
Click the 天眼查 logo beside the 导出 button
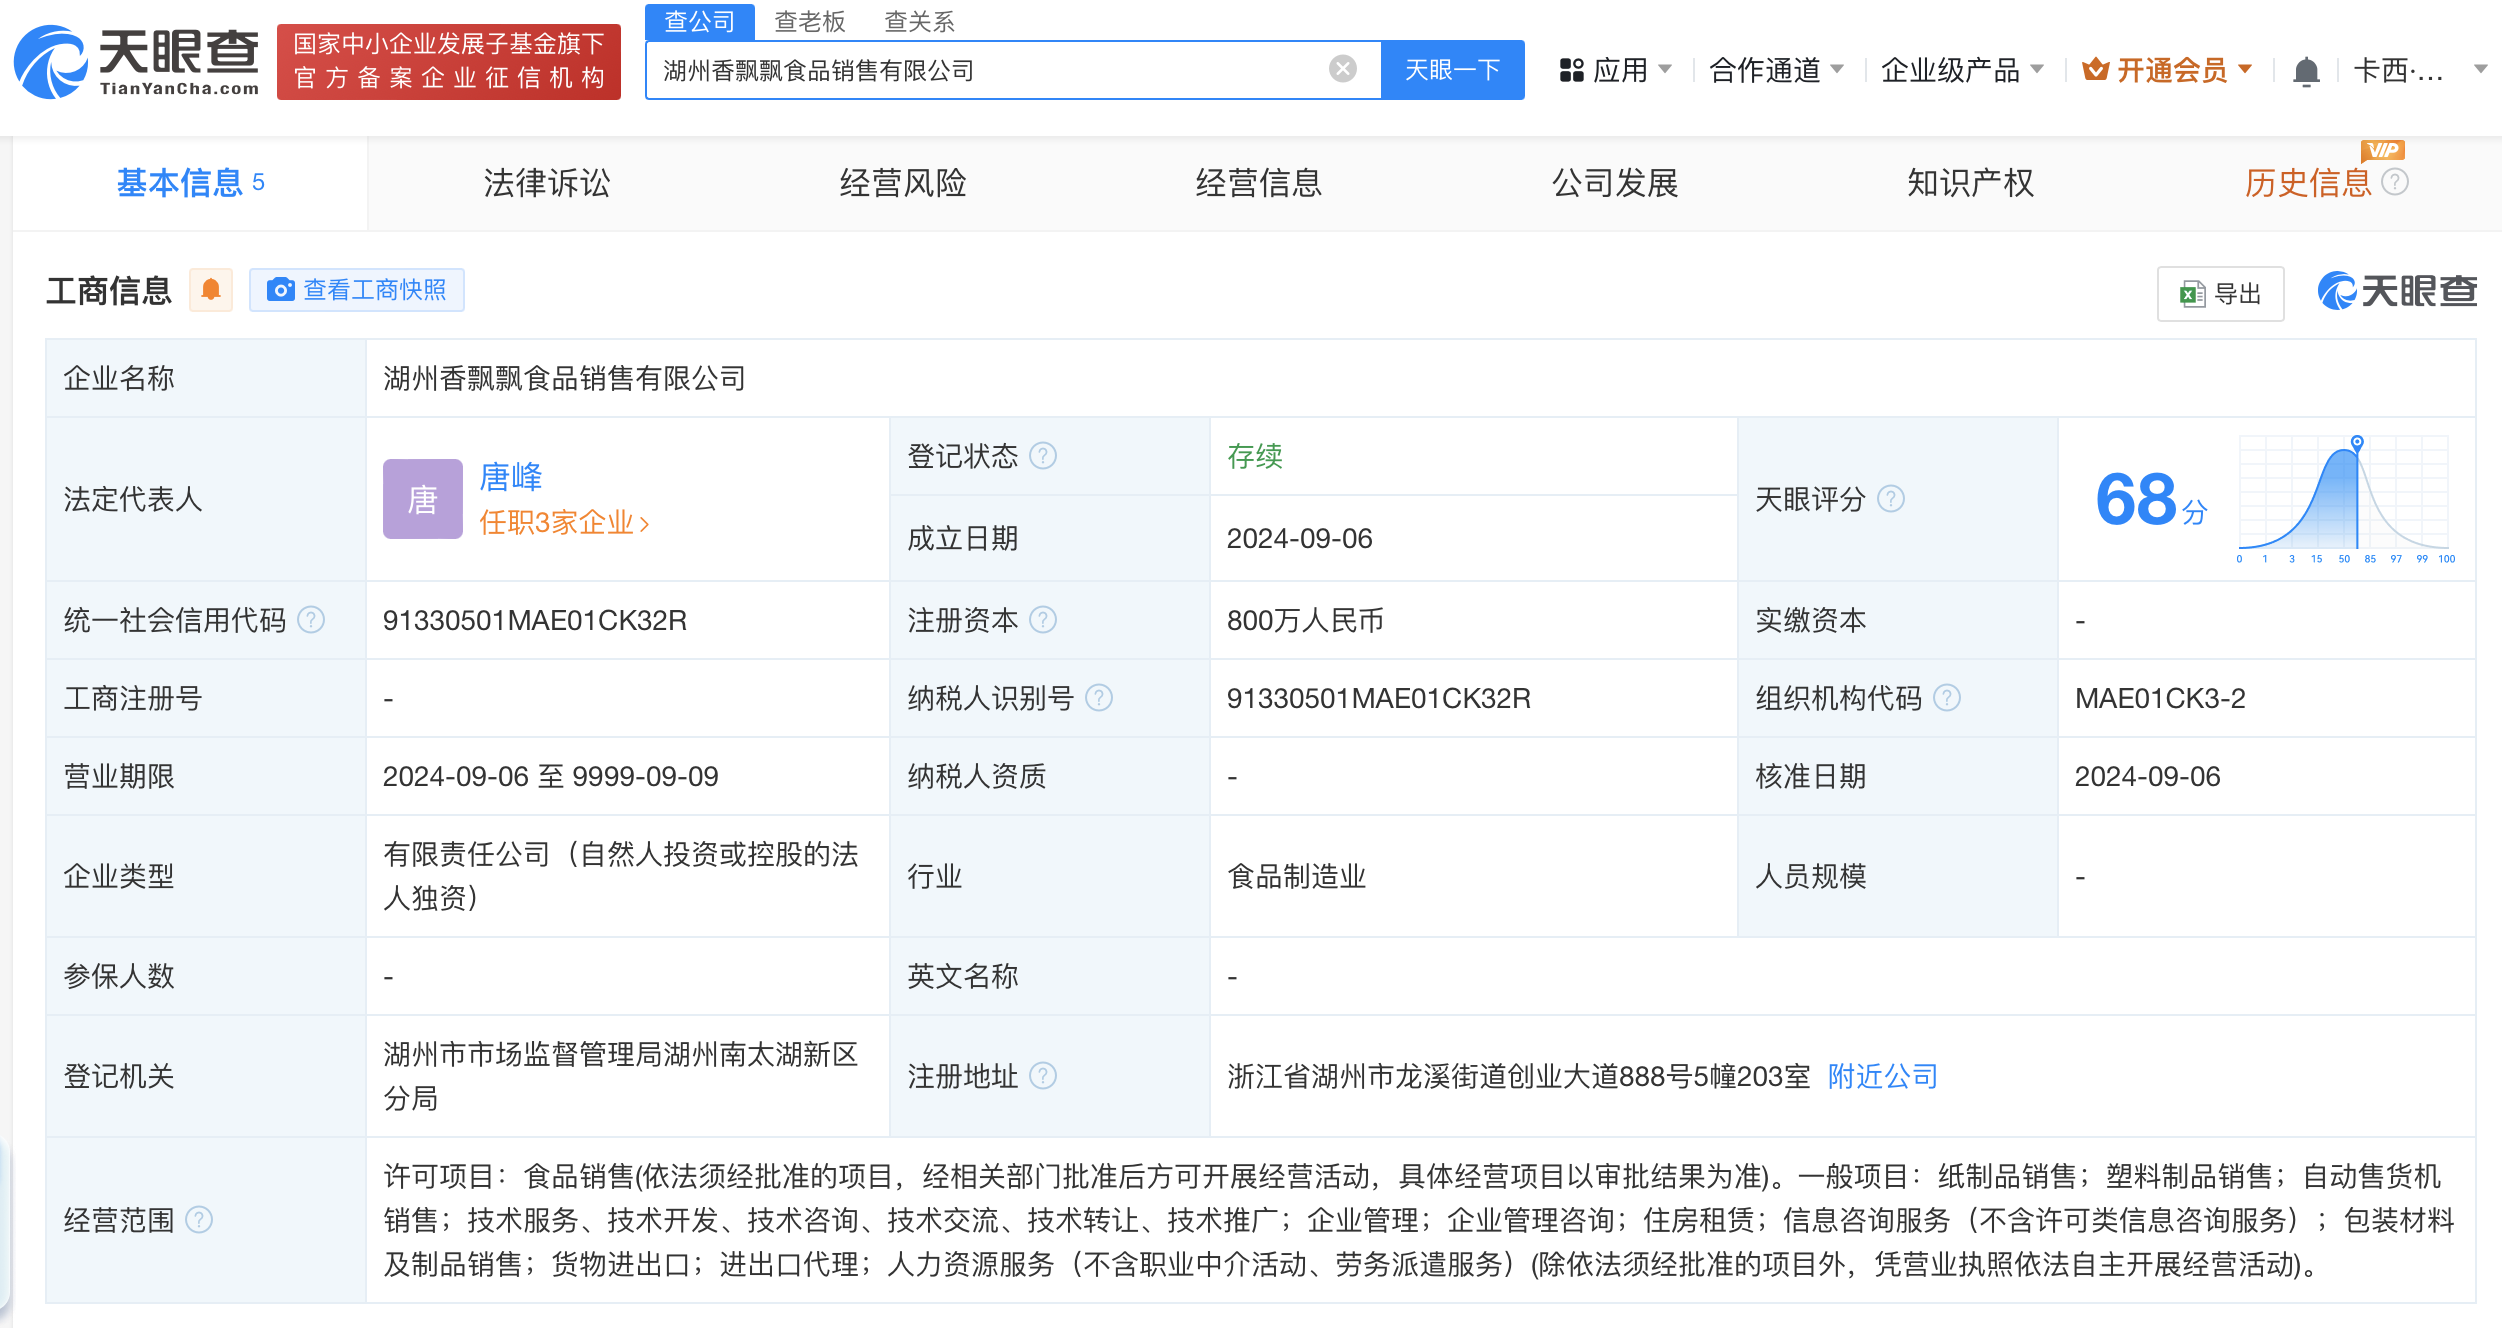point(2397,292)
